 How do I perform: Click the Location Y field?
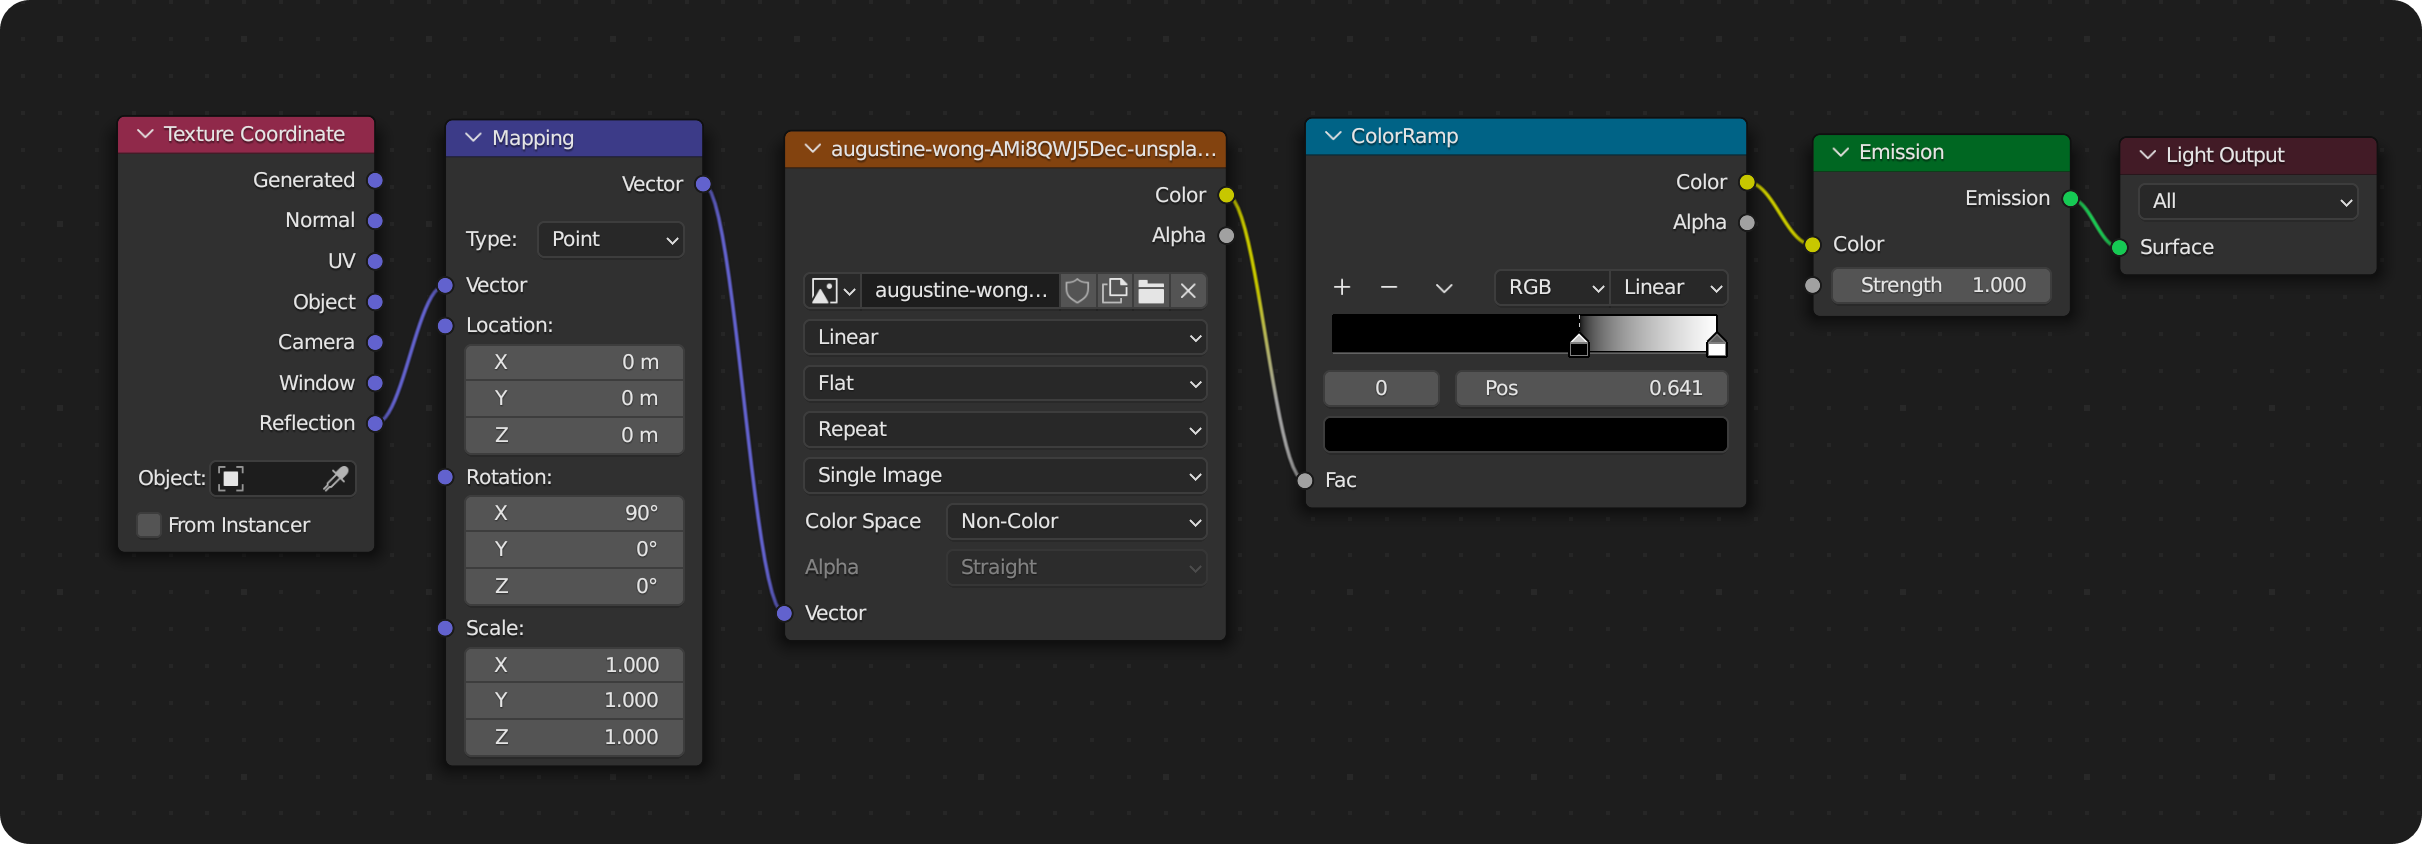coord(574,398)
